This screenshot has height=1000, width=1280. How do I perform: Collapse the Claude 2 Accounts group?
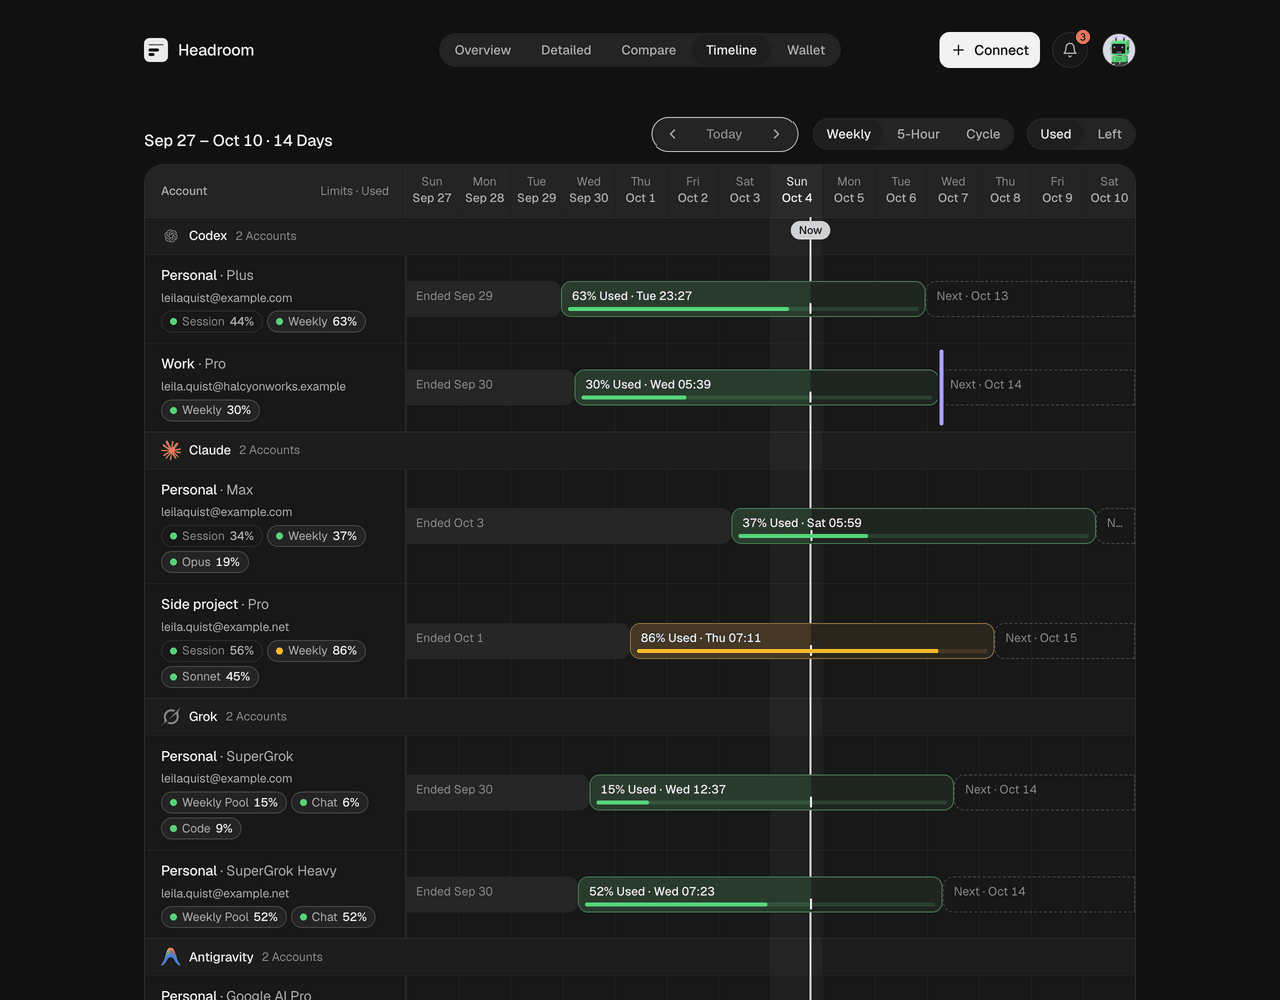[640, 450]
